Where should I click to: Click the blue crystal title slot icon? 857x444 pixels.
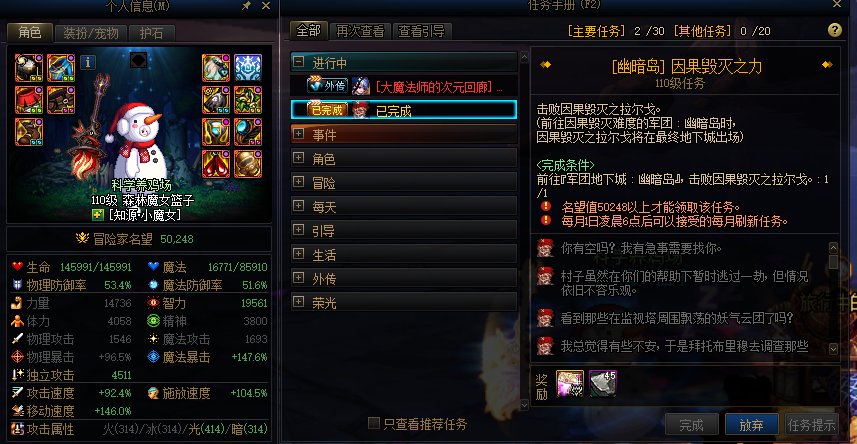click(248, 68)
